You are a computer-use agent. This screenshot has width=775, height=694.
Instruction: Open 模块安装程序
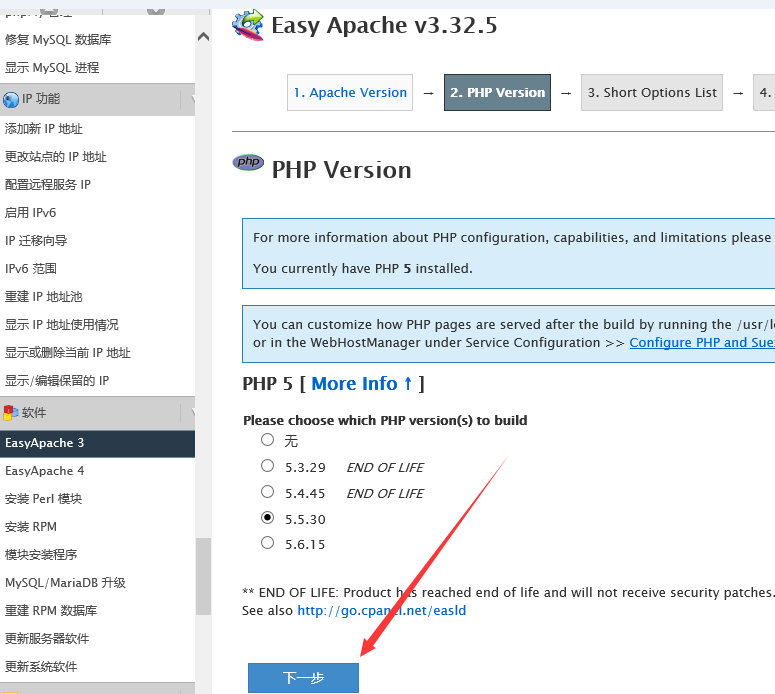coord(41,555)
